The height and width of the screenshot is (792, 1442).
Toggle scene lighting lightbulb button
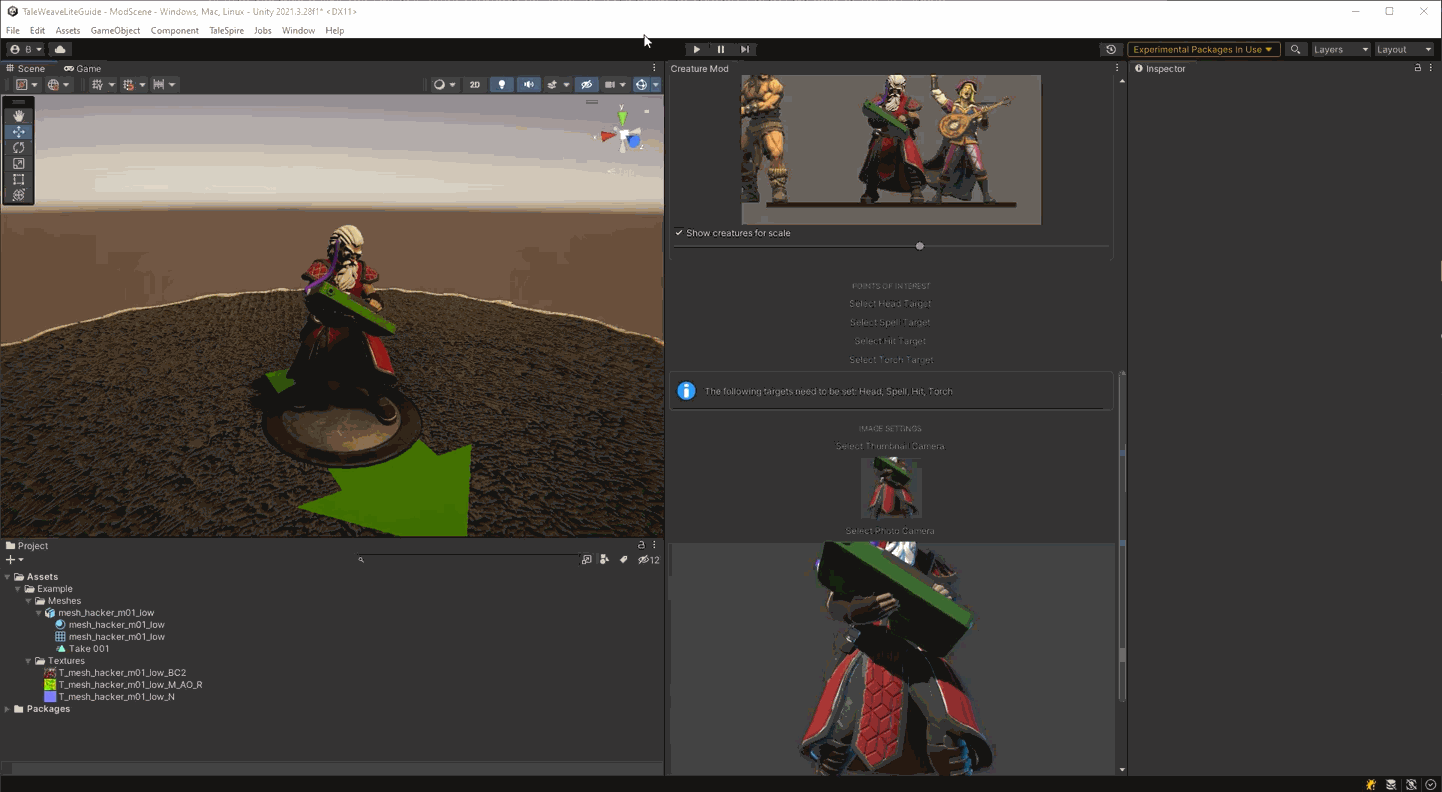502,85
